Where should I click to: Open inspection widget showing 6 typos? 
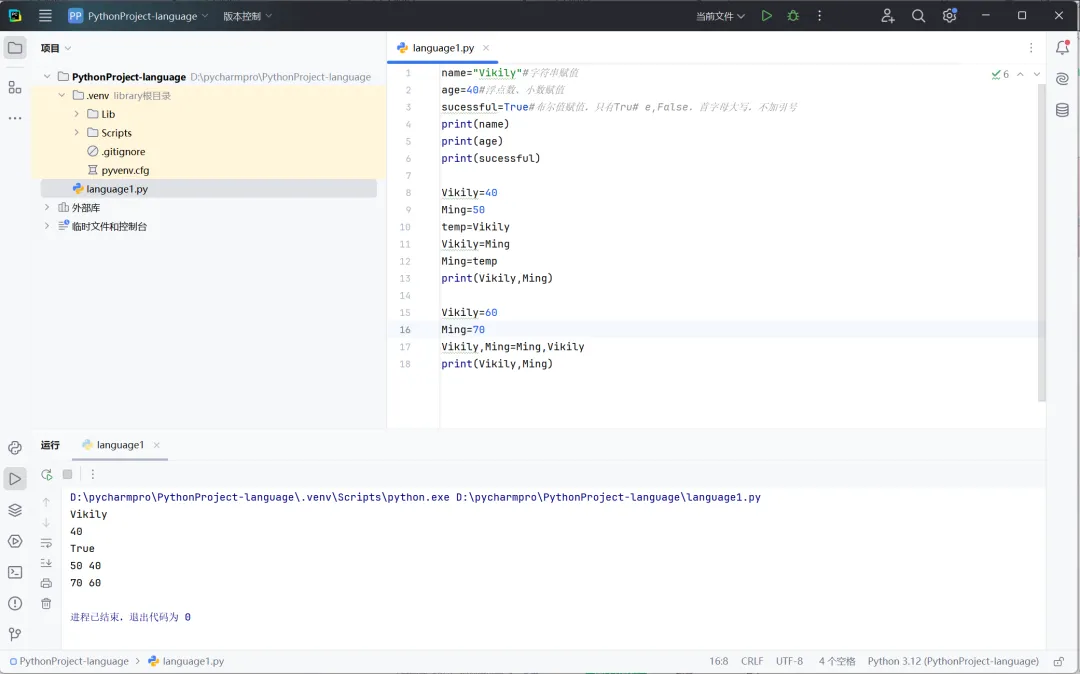coord(1000,74)
